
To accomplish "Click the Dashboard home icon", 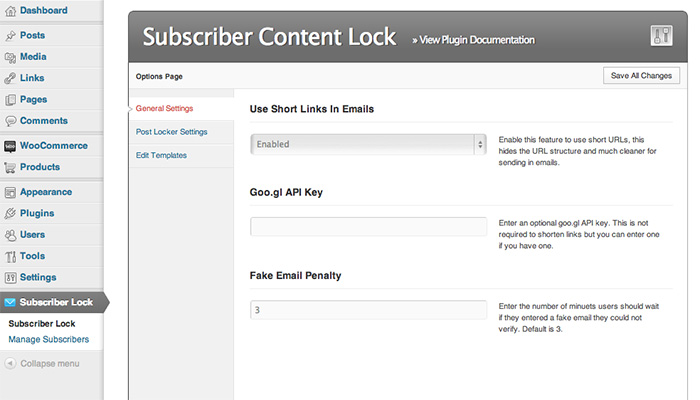I will tap(10, 11).
